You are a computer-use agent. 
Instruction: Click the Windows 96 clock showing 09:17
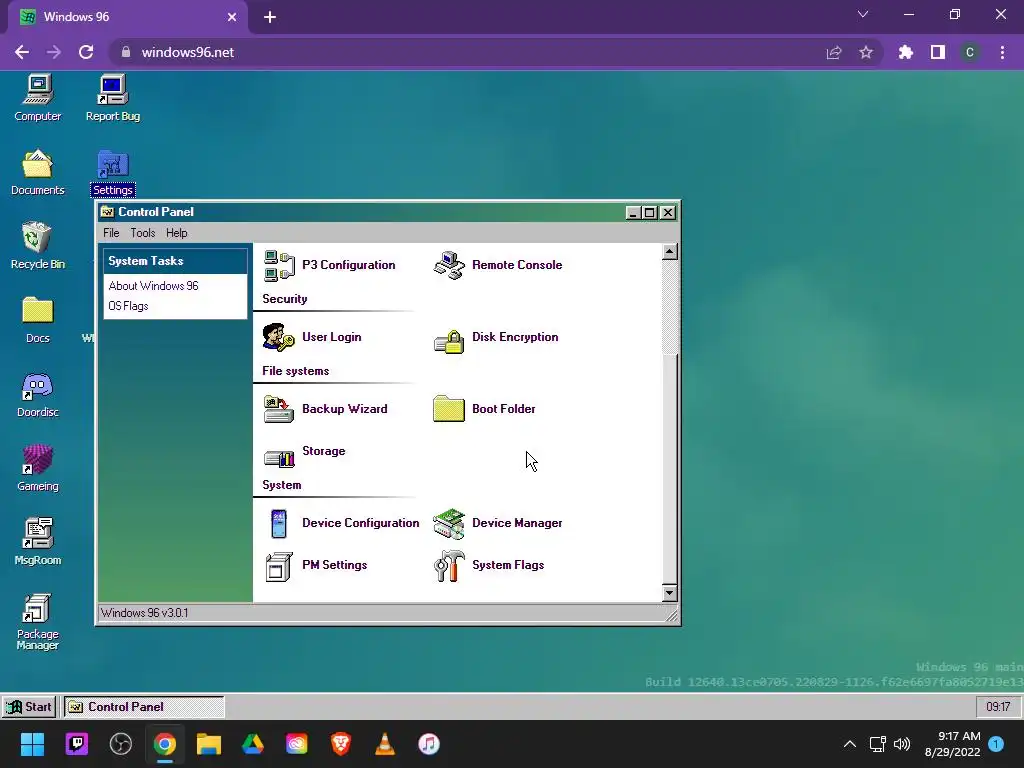(998, 707)
